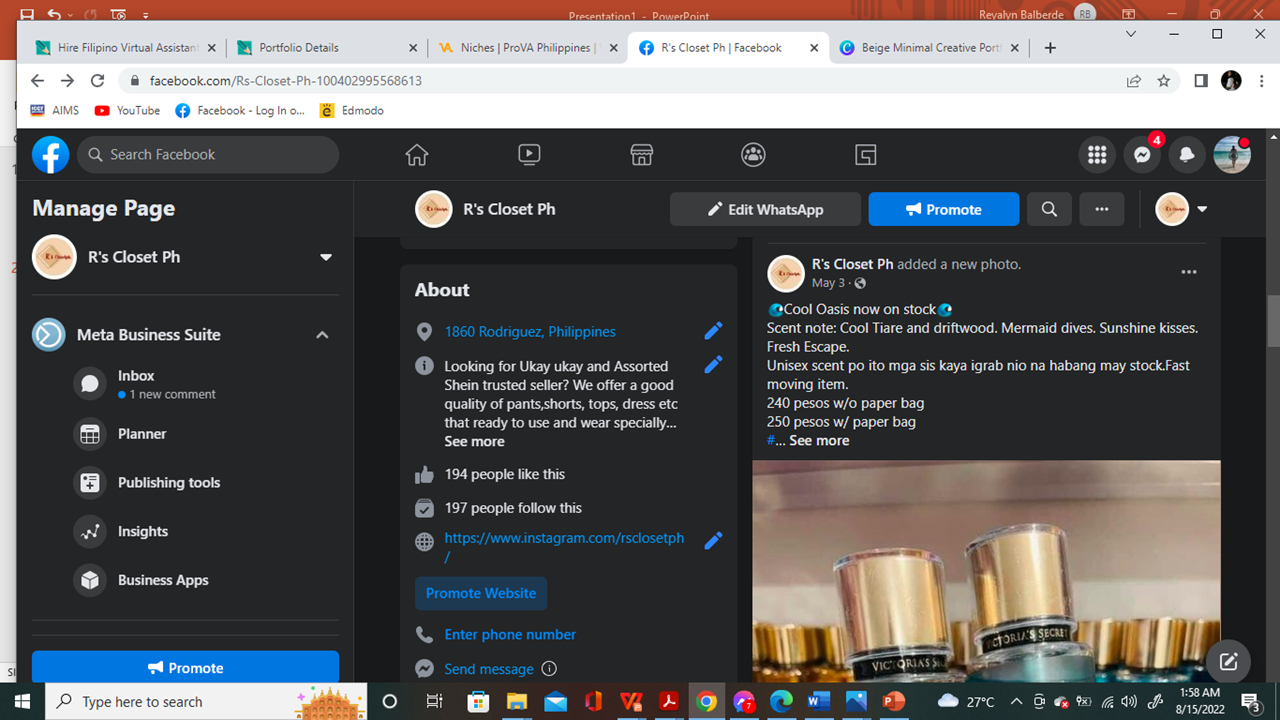
Task: Click the Promote button in Manage Page sidebar
Action: tap(185, 668)
